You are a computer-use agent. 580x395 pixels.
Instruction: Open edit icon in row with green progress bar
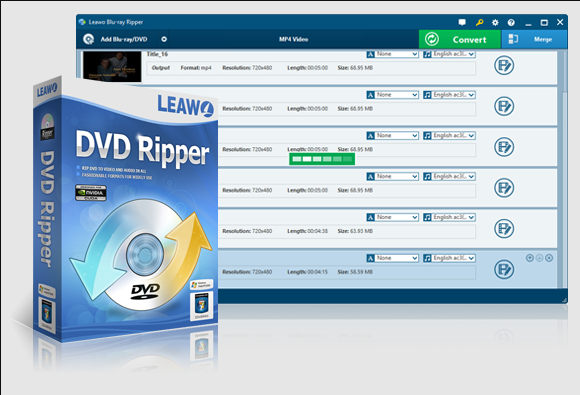[x=504, y=147]
